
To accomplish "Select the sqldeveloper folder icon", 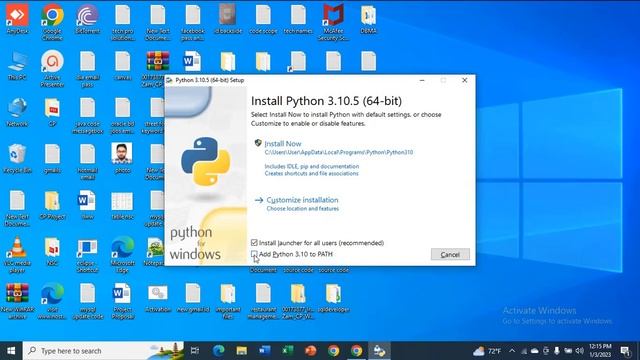I will tap(333, 298).
